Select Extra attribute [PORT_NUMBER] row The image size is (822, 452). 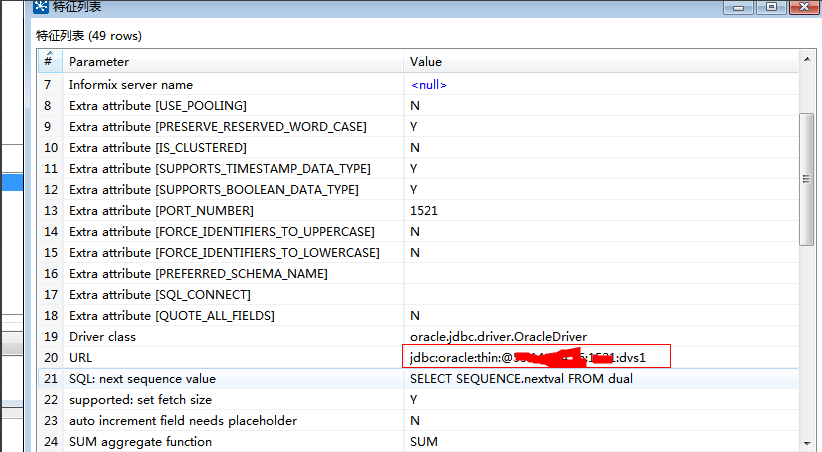[x=418, y=210]
